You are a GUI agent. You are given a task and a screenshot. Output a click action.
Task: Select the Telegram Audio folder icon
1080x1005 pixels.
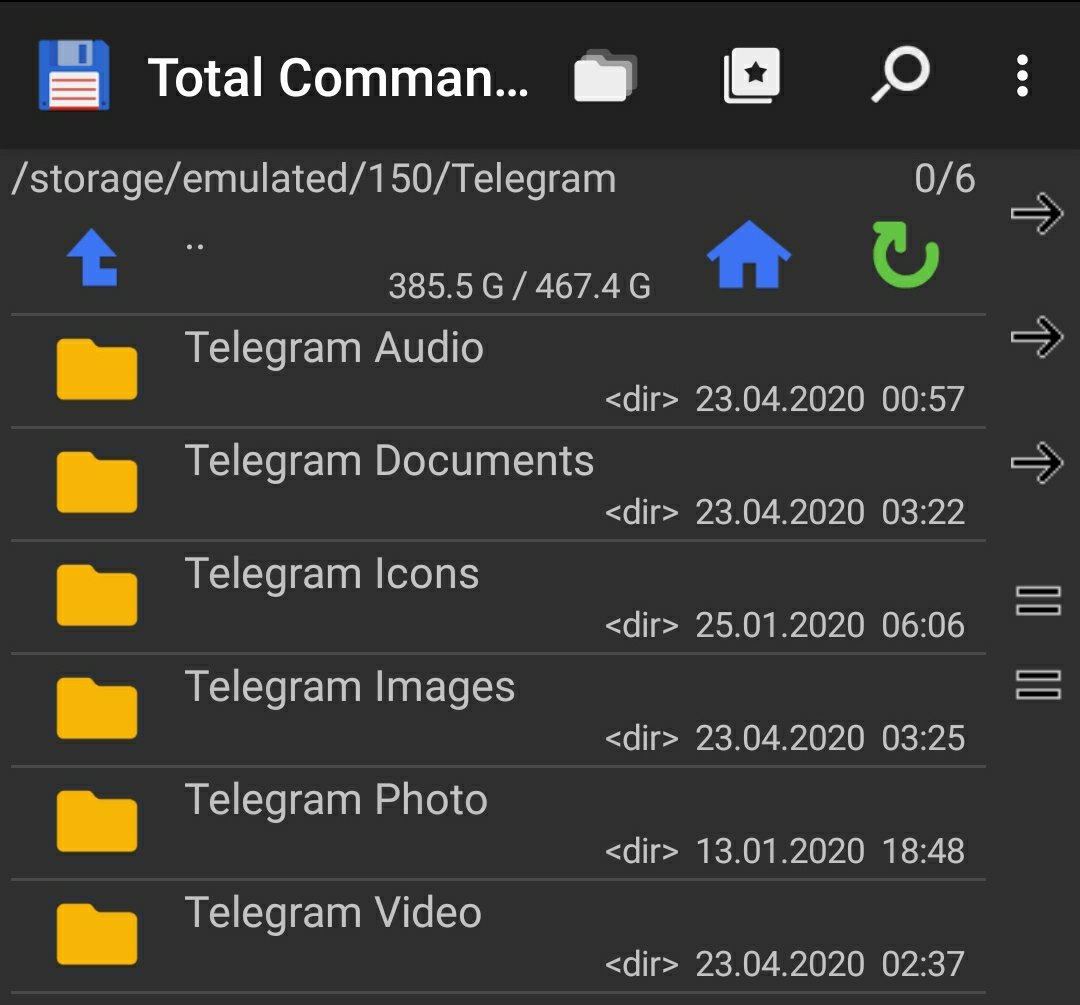(x=96, y=370)
